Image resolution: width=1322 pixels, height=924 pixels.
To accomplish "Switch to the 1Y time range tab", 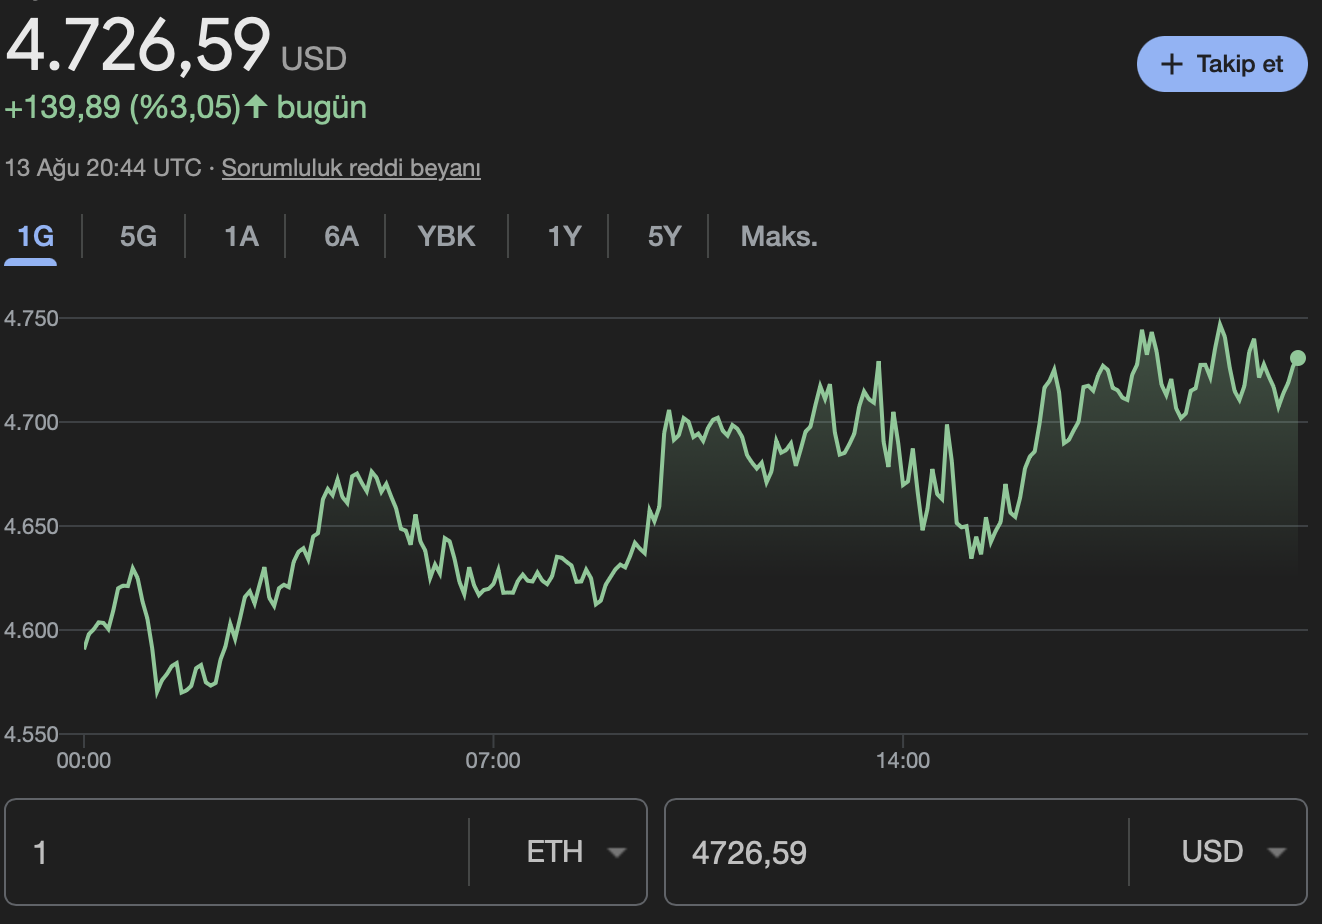I will 564,237.
